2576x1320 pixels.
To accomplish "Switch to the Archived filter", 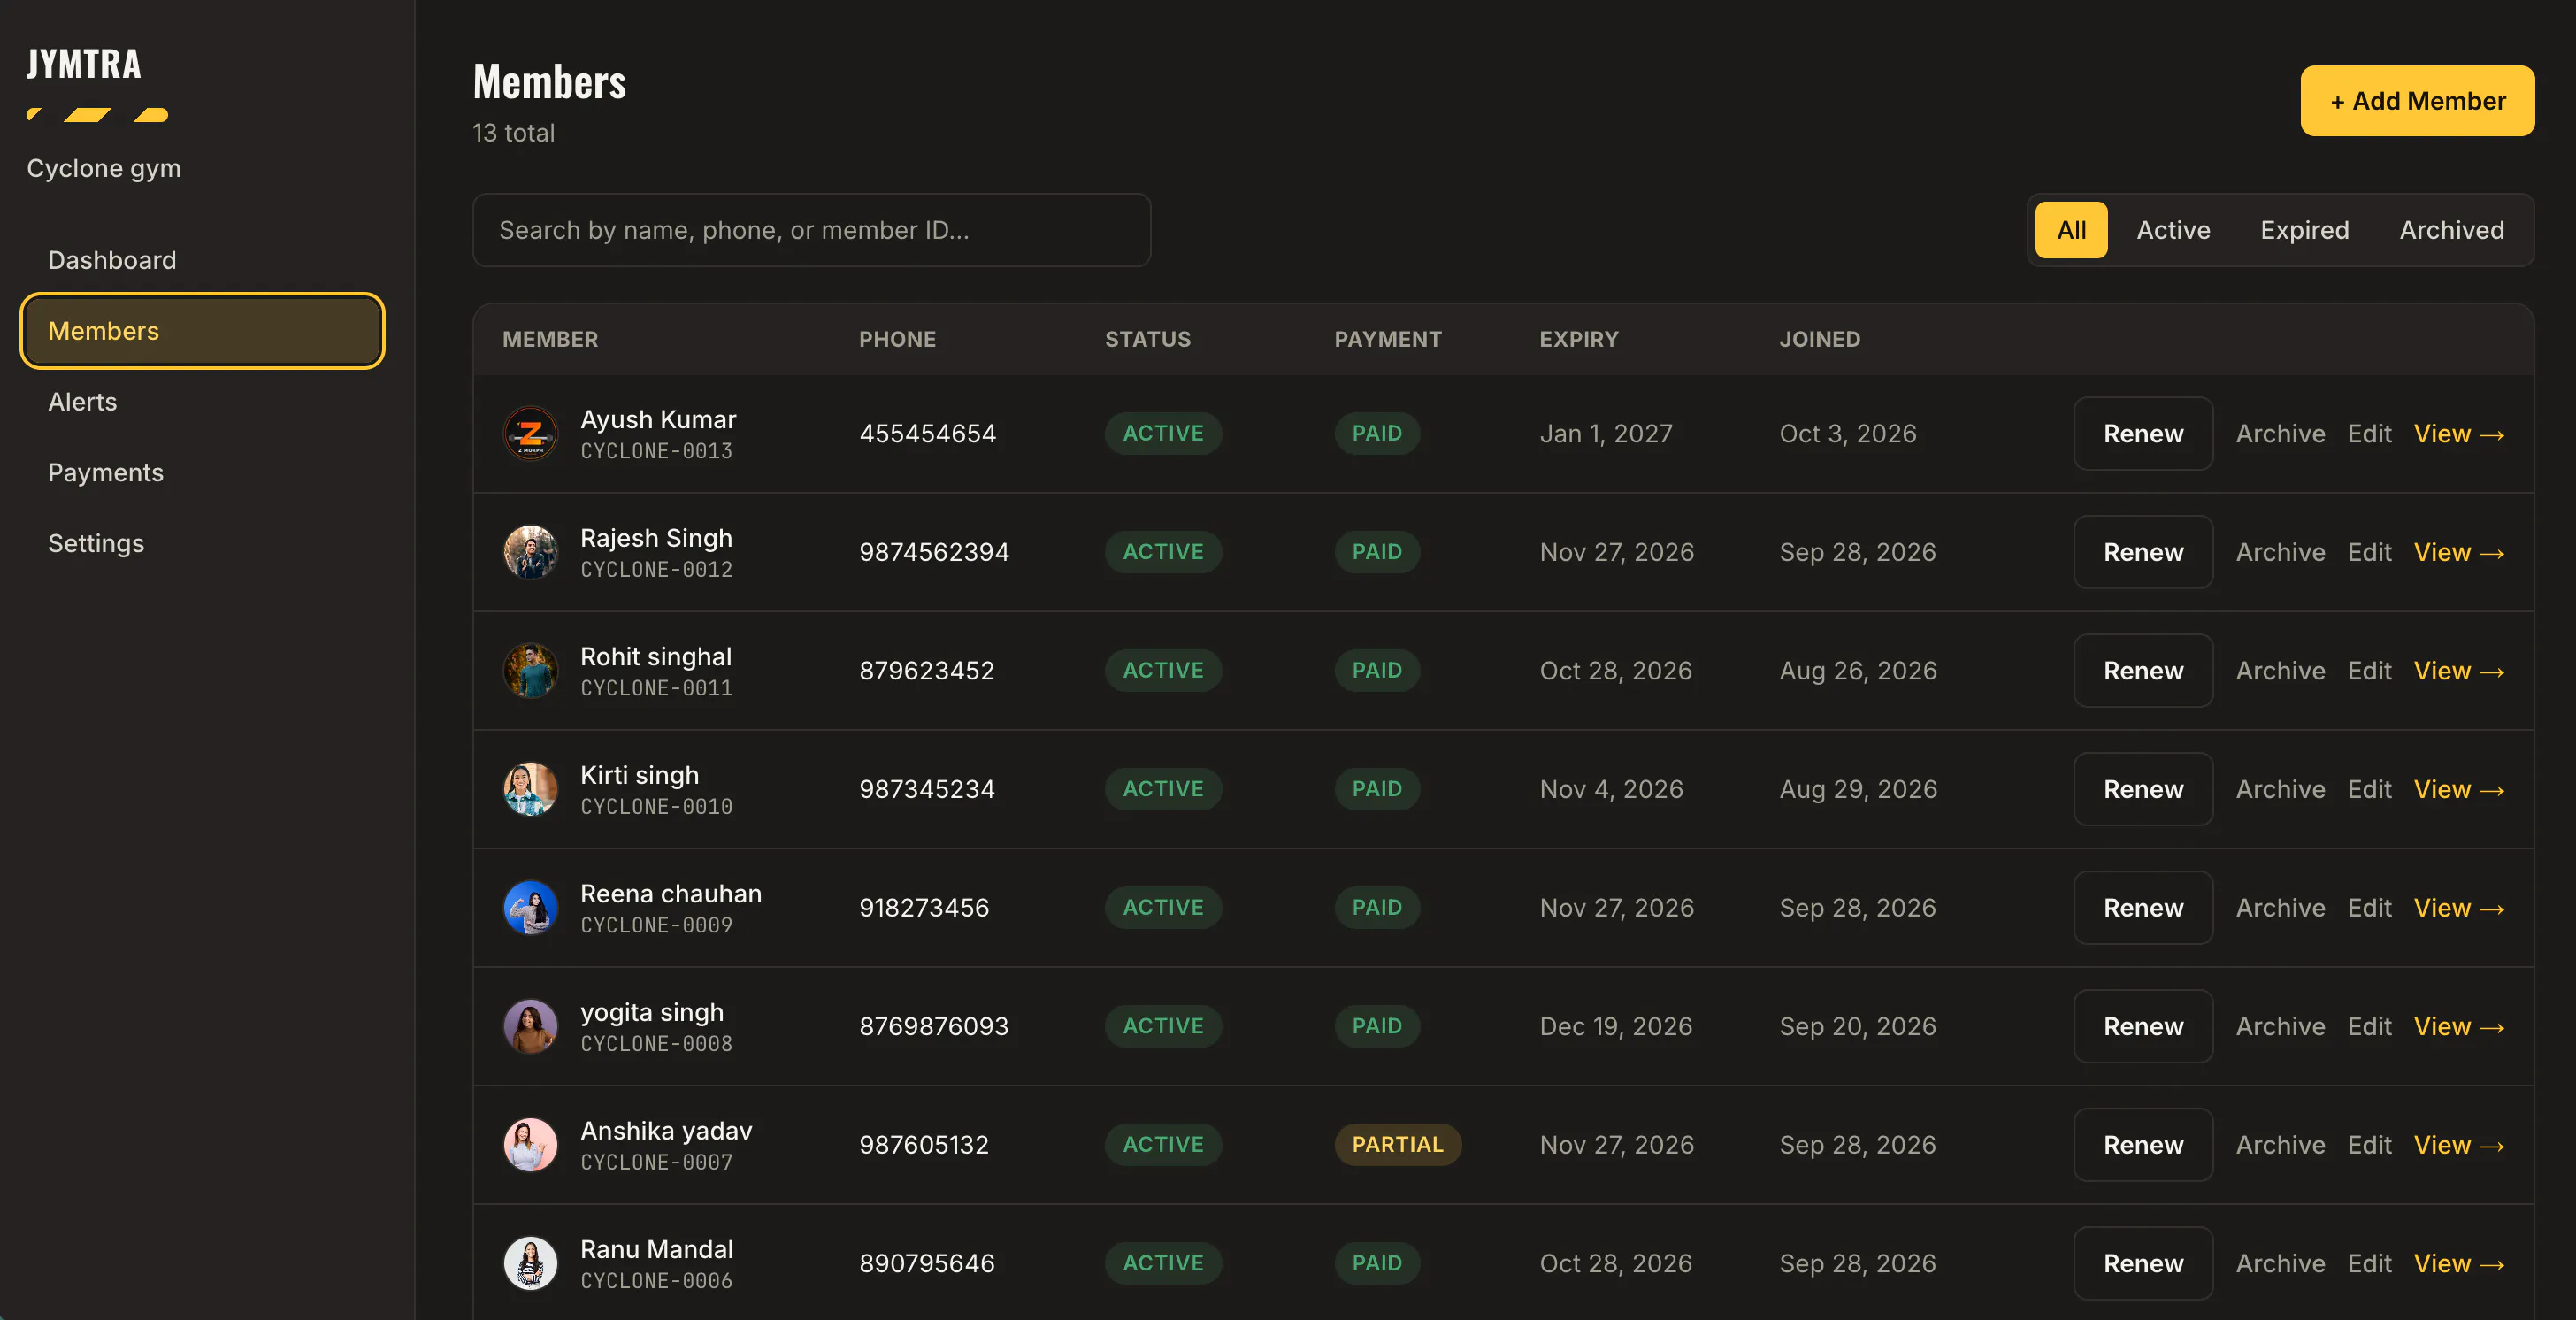I will tap(2452, 230).
